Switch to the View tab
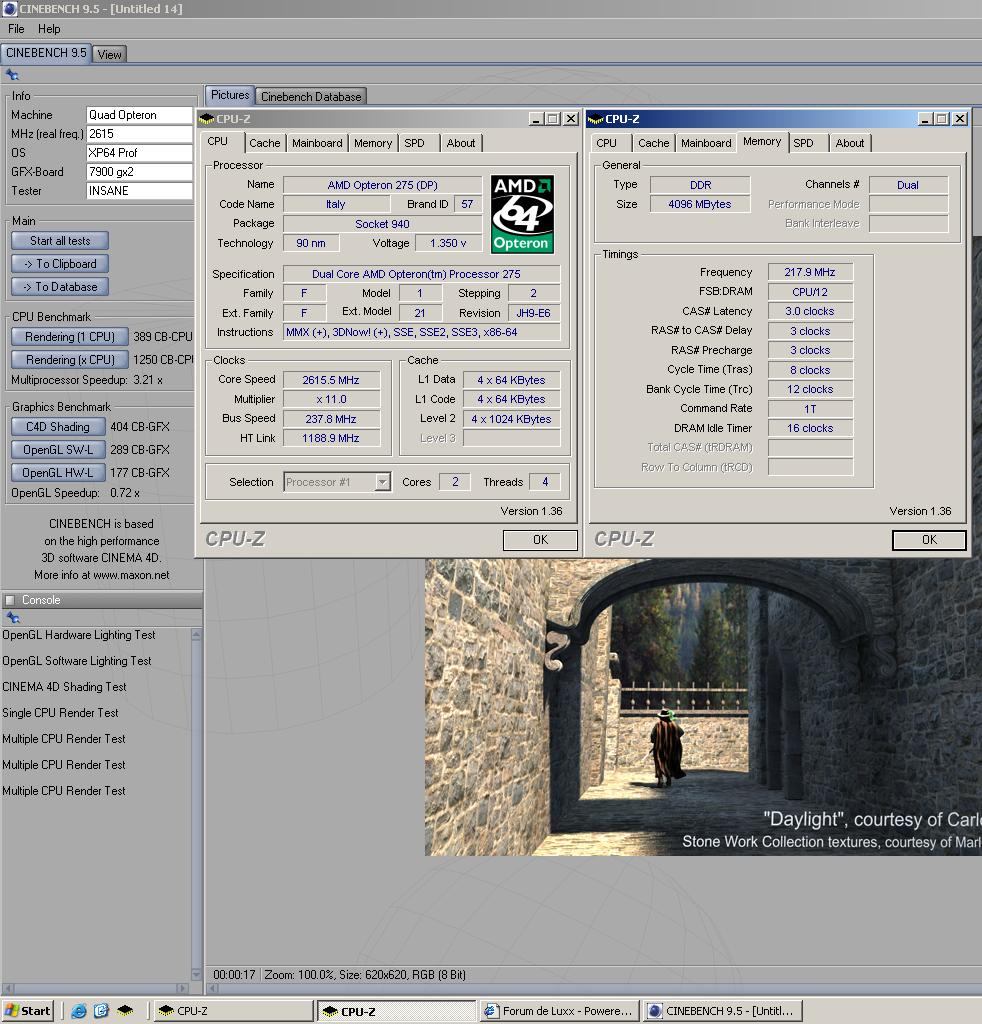 point(109,55)
